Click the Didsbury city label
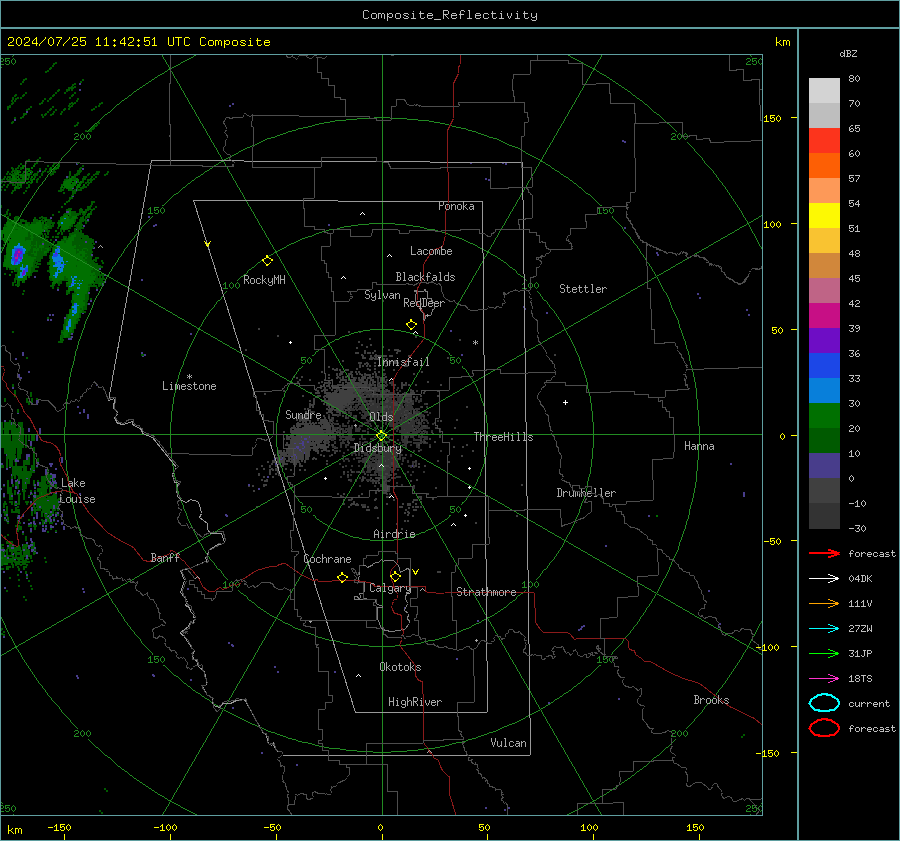 point(378,448)
